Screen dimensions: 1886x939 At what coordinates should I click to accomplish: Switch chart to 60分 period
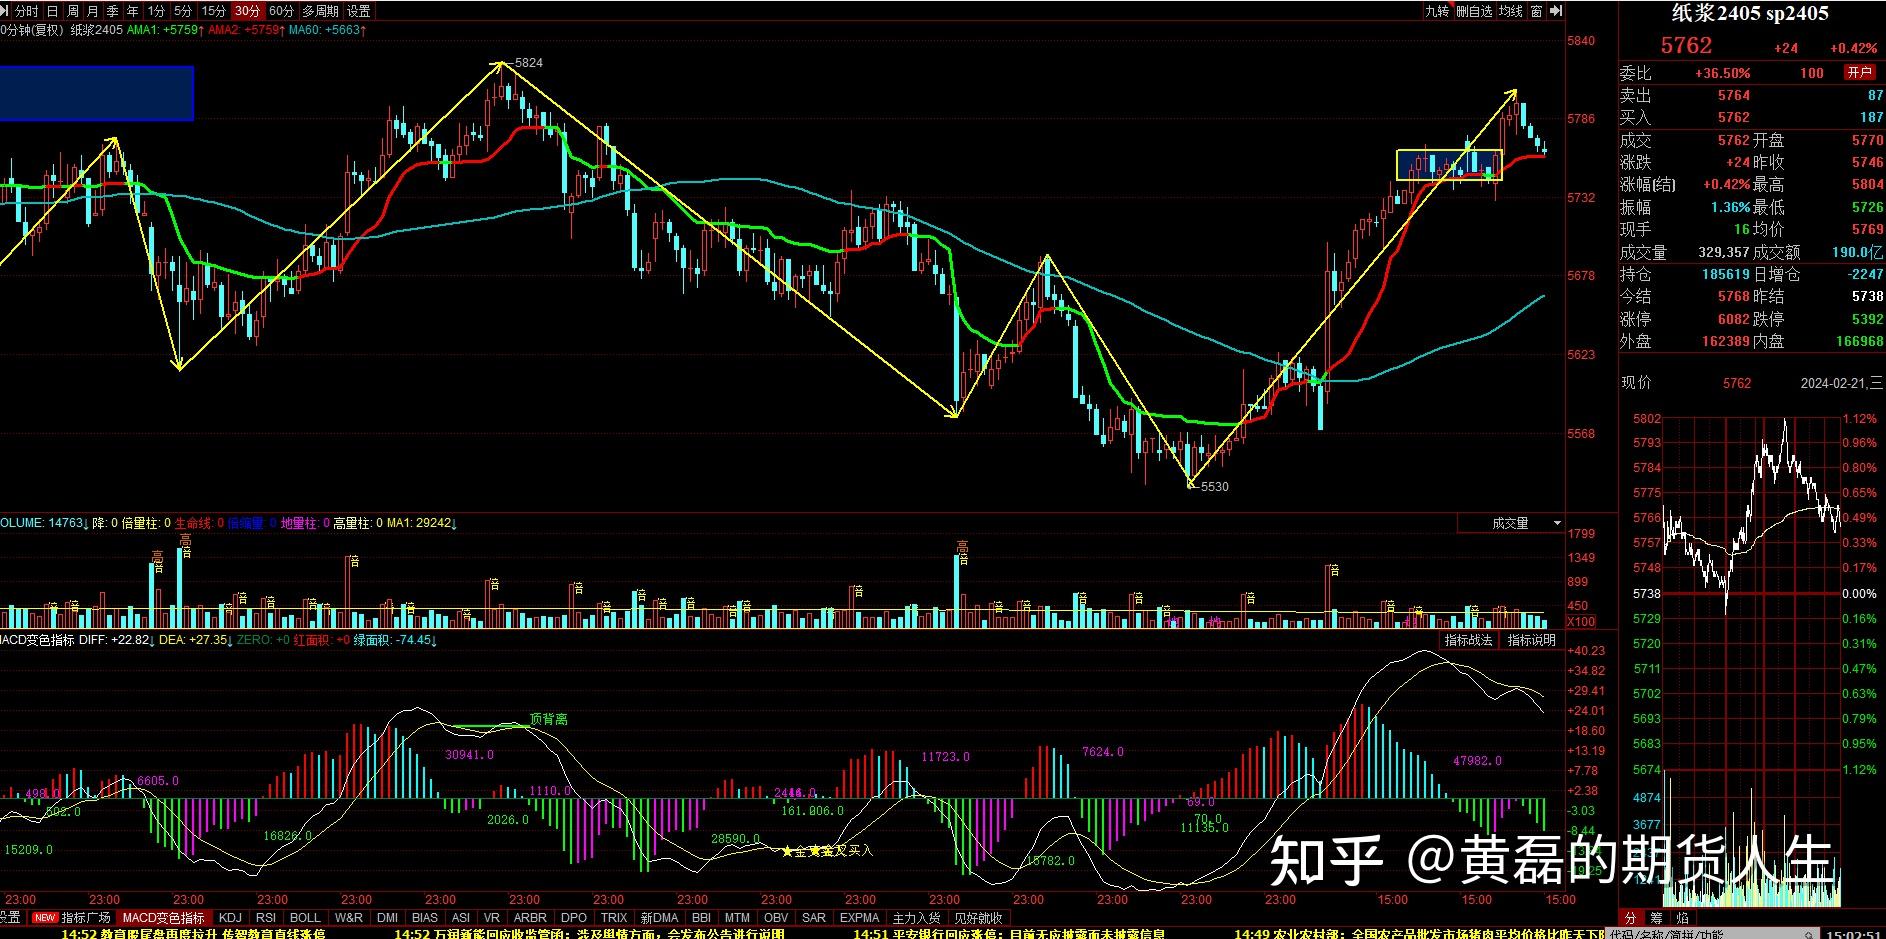pyautogui.click(x=282, y=11)
